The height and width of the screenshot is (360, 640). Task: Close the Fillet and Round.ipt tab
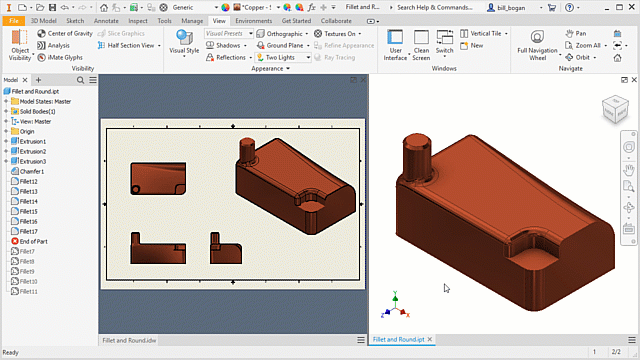point(430,340)
